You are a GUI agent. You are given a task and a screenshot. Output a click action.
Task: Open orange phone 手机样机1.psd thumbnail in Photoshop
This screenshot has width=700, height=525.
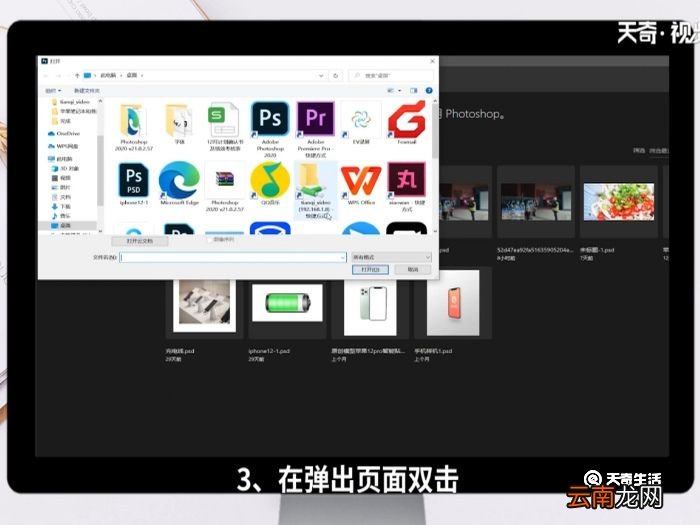pyautogui.click(x=453, y=304)
